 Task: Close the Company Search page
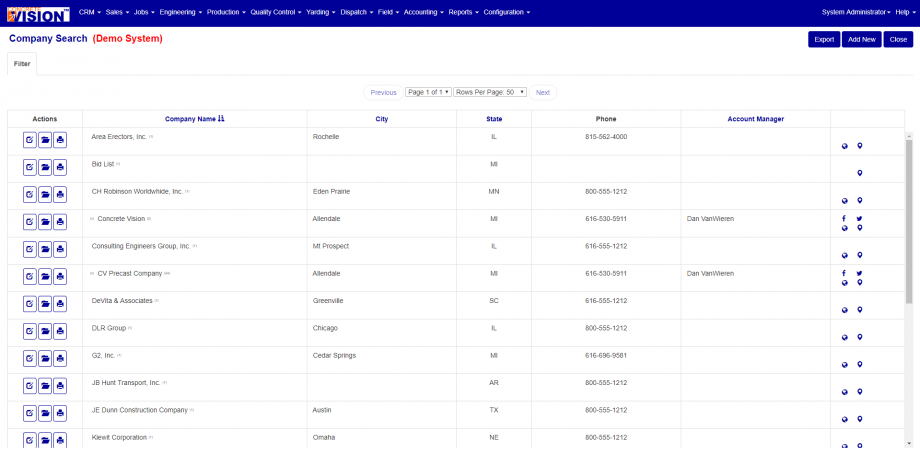coord(898,39)
